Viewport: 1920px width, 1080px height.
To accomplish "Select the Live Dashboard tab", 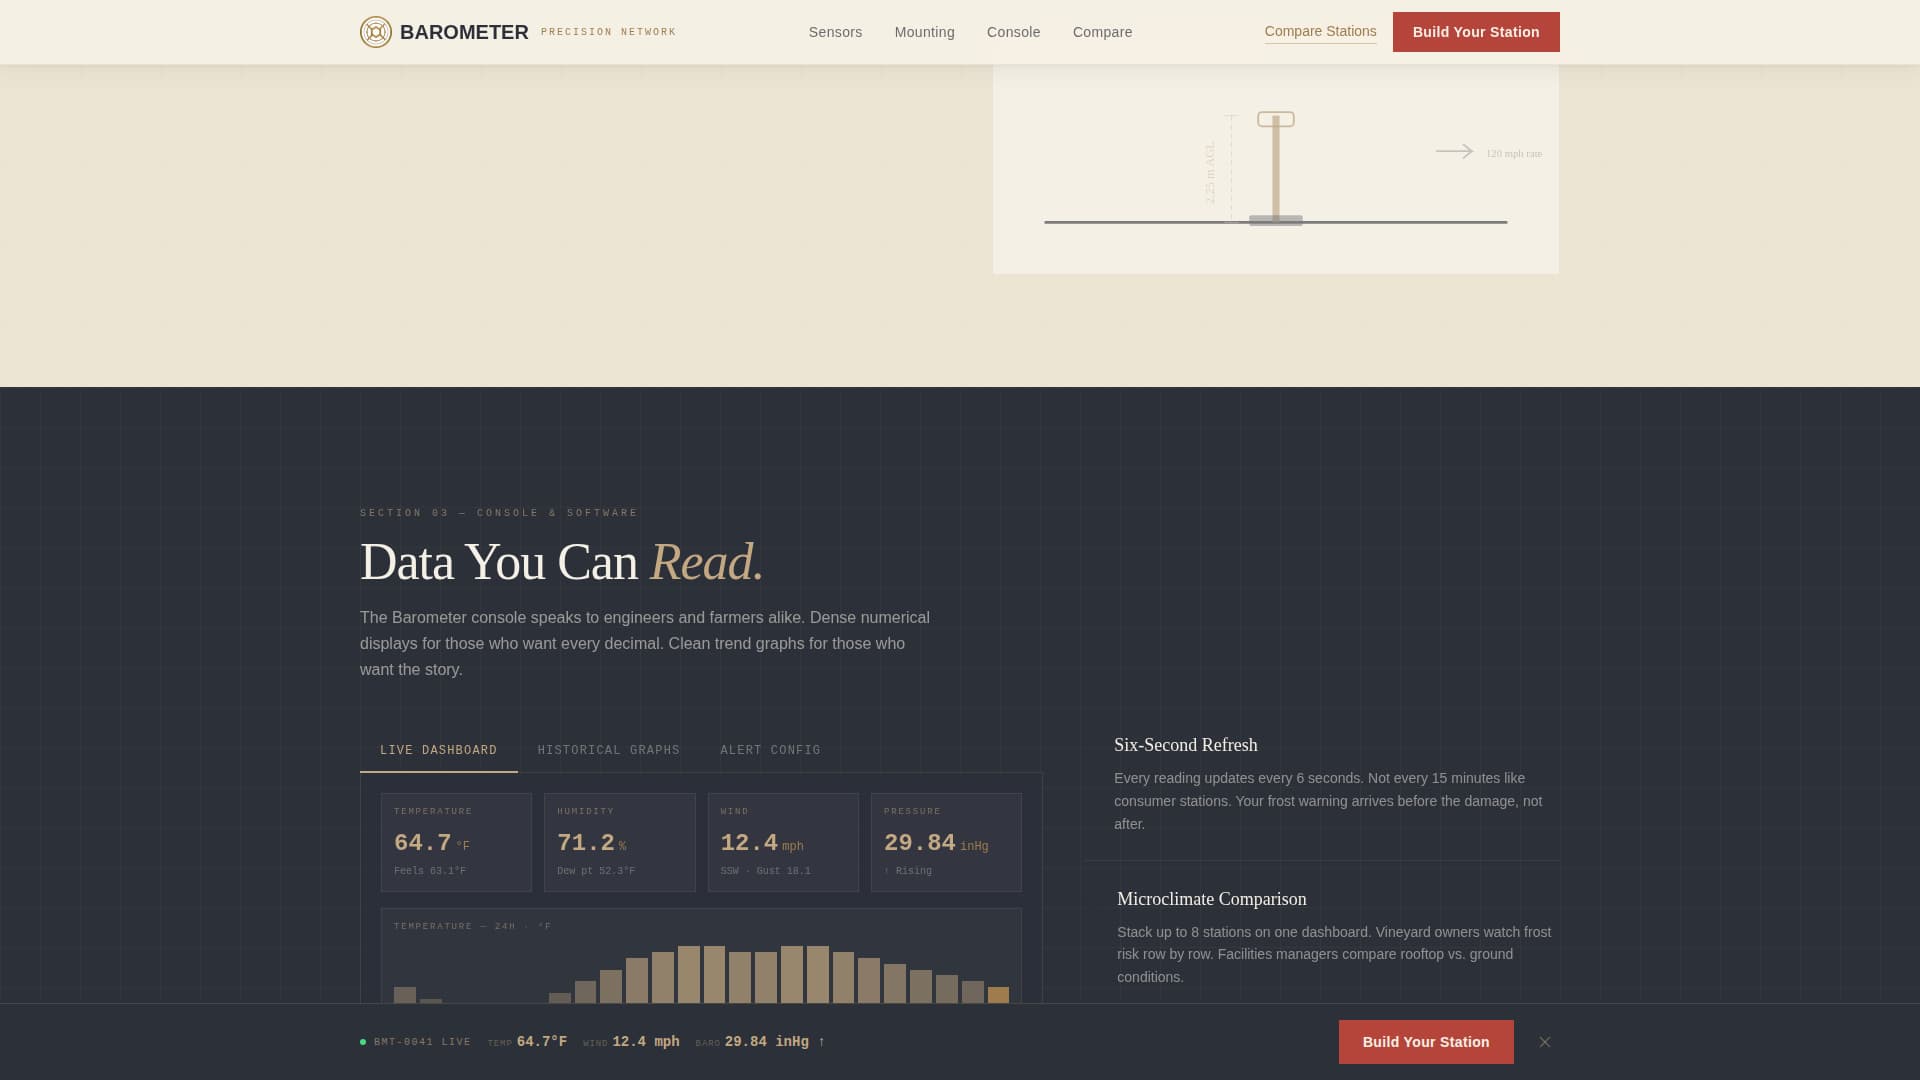I will 438,749.
